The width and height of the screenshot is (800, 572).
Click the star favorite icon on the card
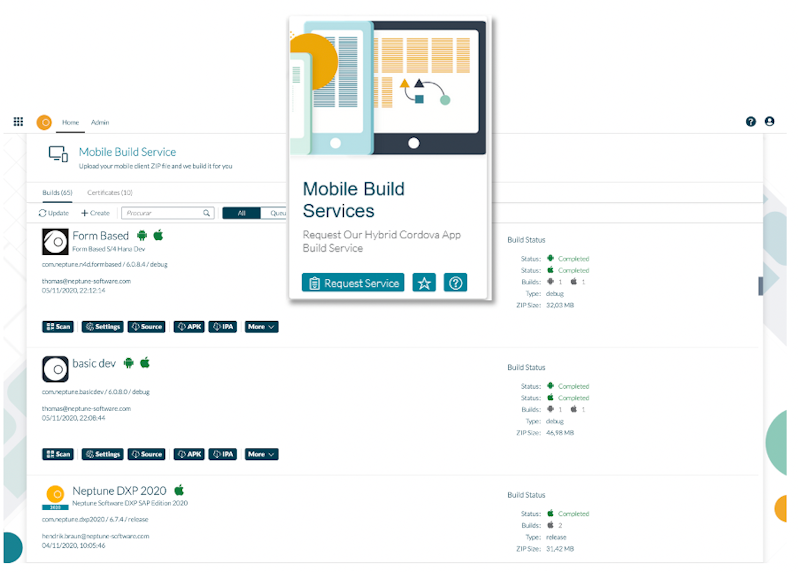[x=424, y=283]
